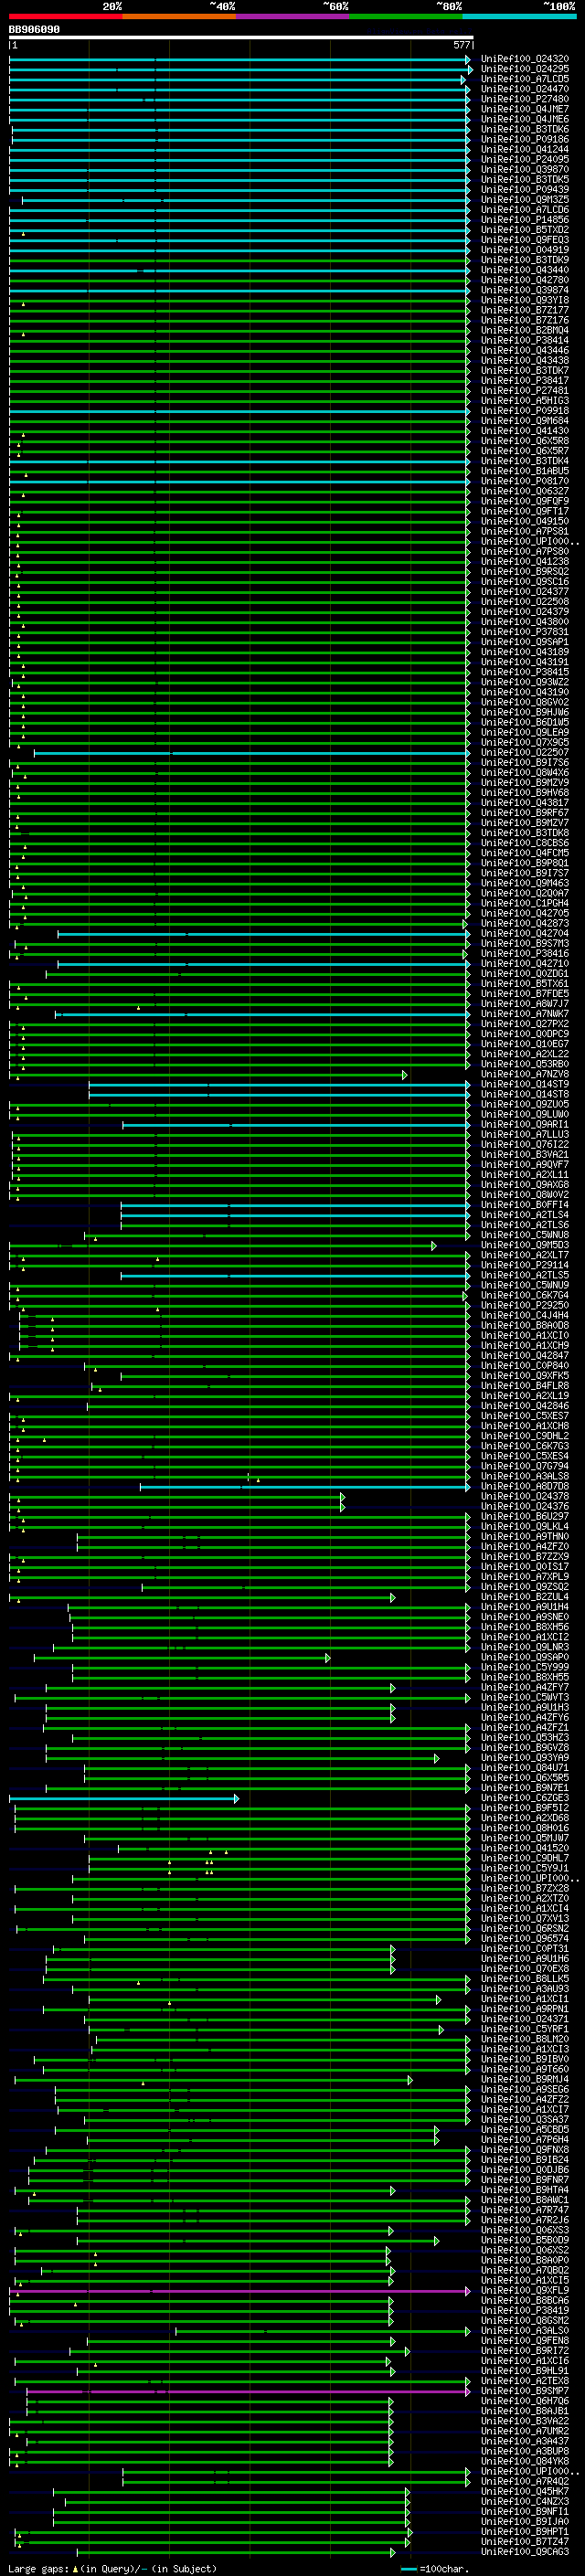
Task: Select hit label UniRef100_Q14ST9
Action: [x=525, y=1084]
